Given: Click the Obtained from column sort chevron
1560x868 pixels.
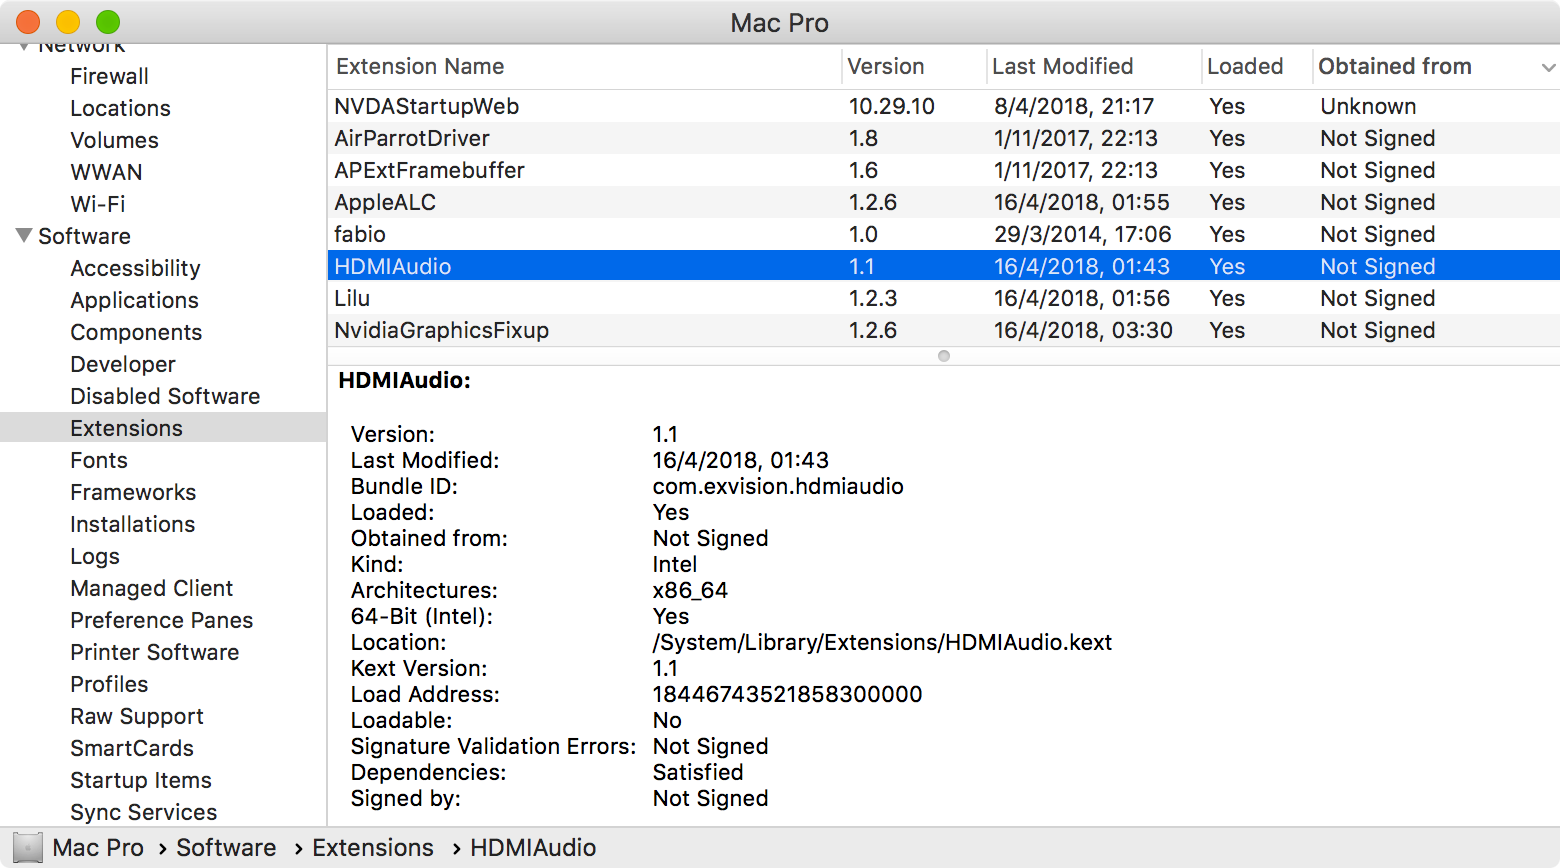Looking at the screenshot, I should click(x=1548, y=68).
